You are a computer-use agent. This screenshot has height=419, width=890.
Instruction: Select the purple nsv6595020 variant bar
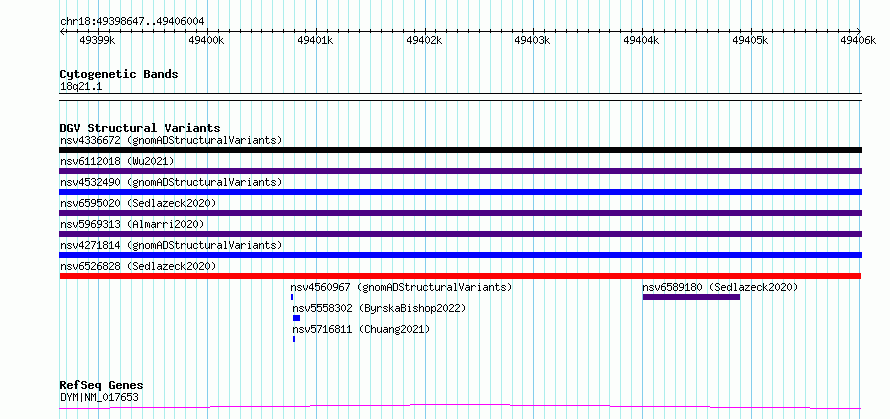461,213
